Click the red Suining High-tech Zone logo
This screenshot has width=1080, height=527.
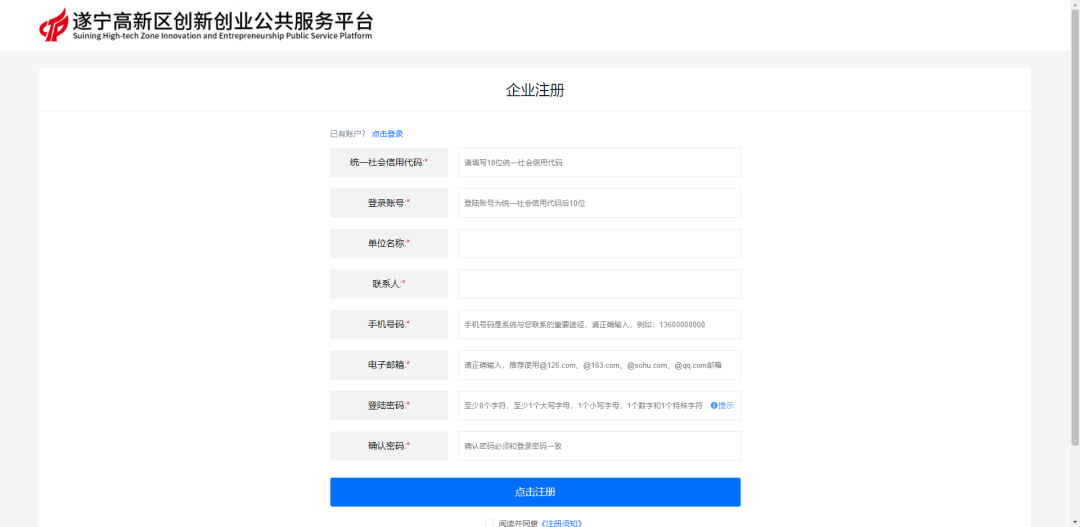click(54, 26)
